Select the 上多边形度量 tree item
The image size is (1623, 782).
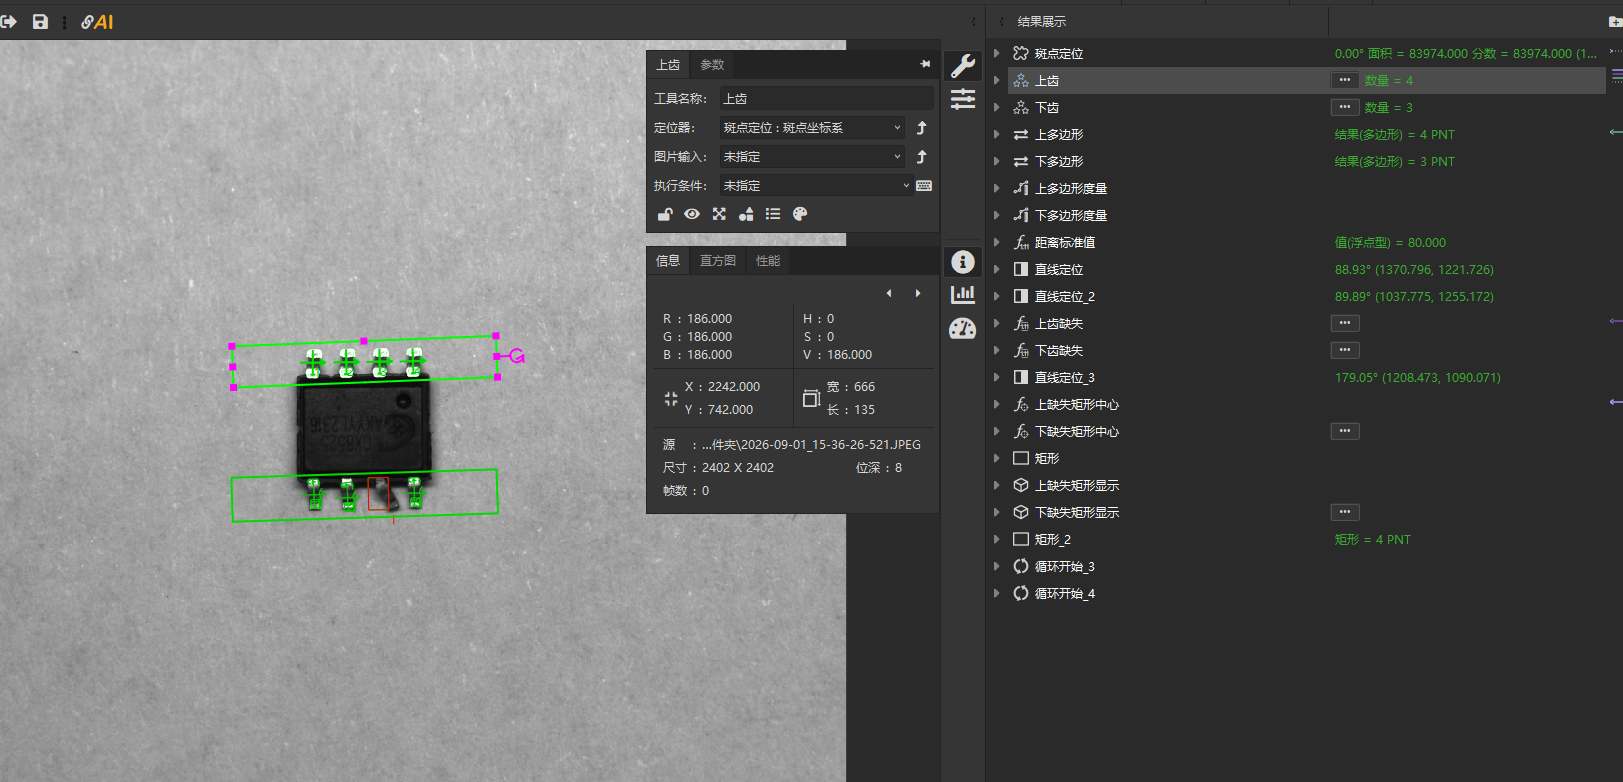point(1071,188)
